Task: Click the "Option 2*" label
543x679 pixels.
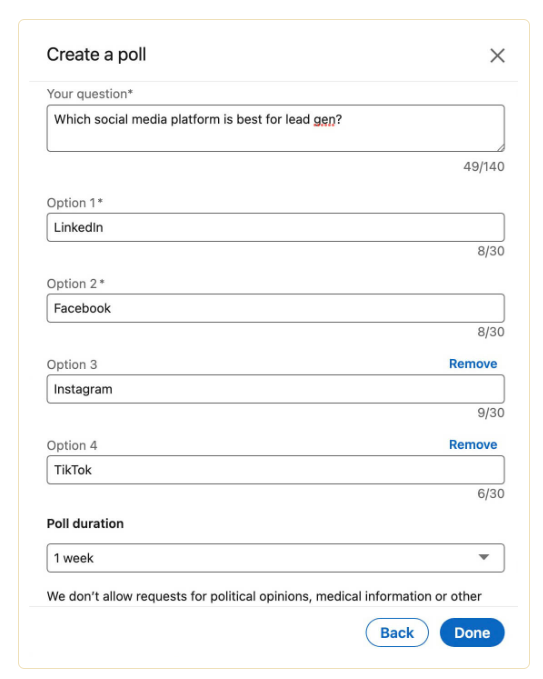Action: click(76, 284)
